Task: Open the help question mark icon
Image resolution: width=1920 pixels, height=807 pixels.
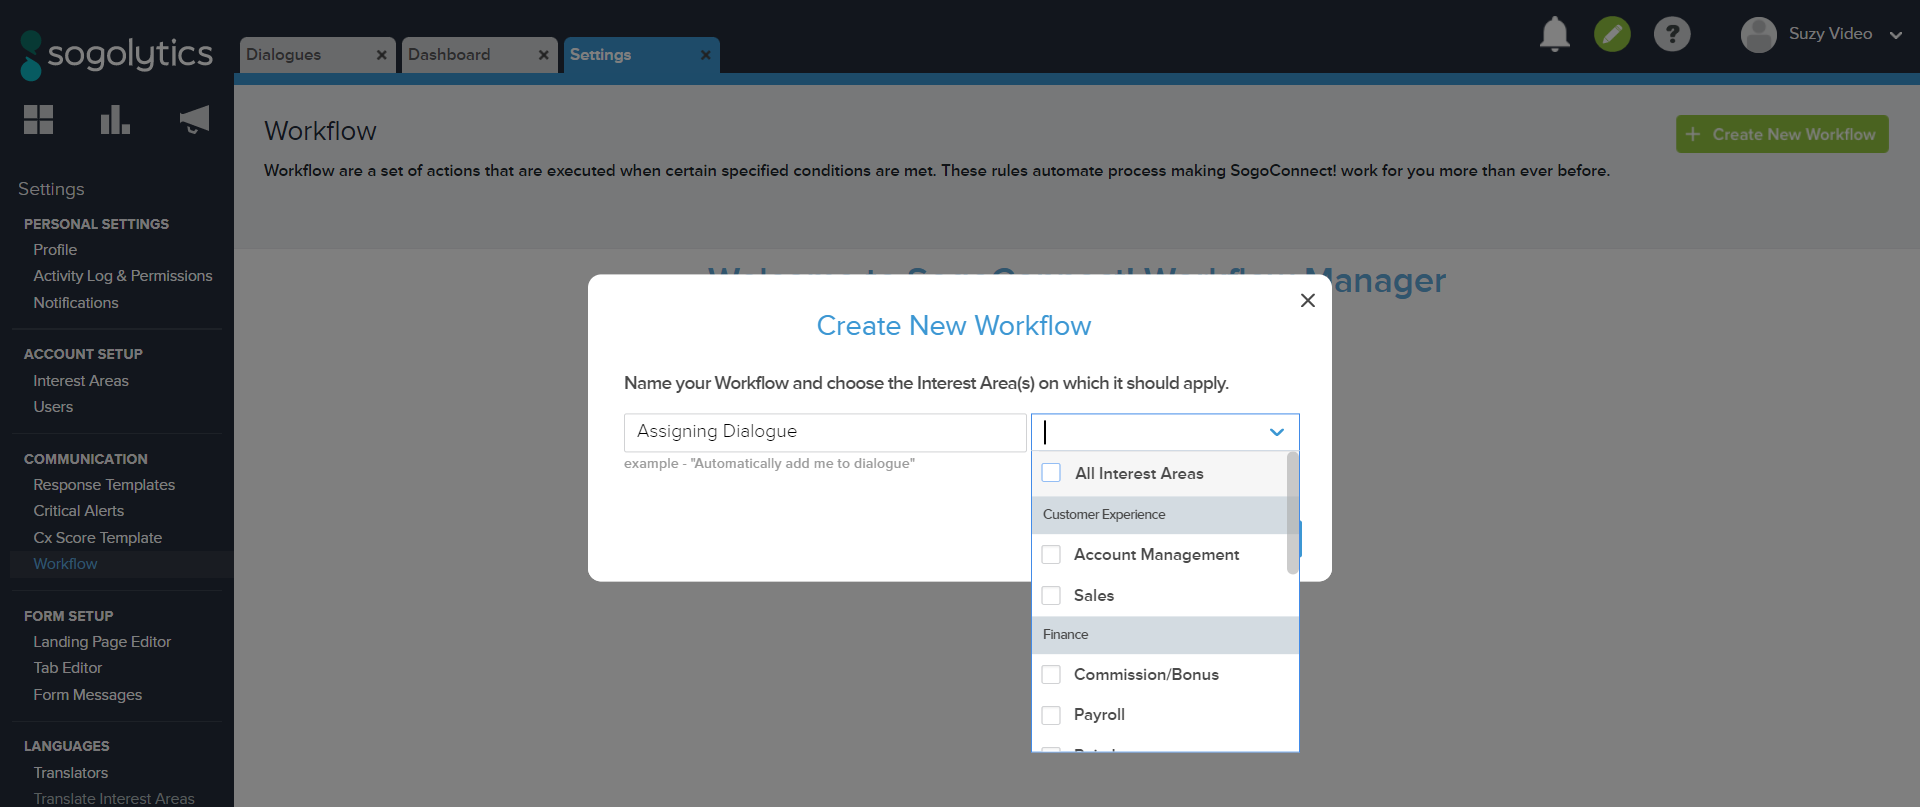Action: 1671,34
